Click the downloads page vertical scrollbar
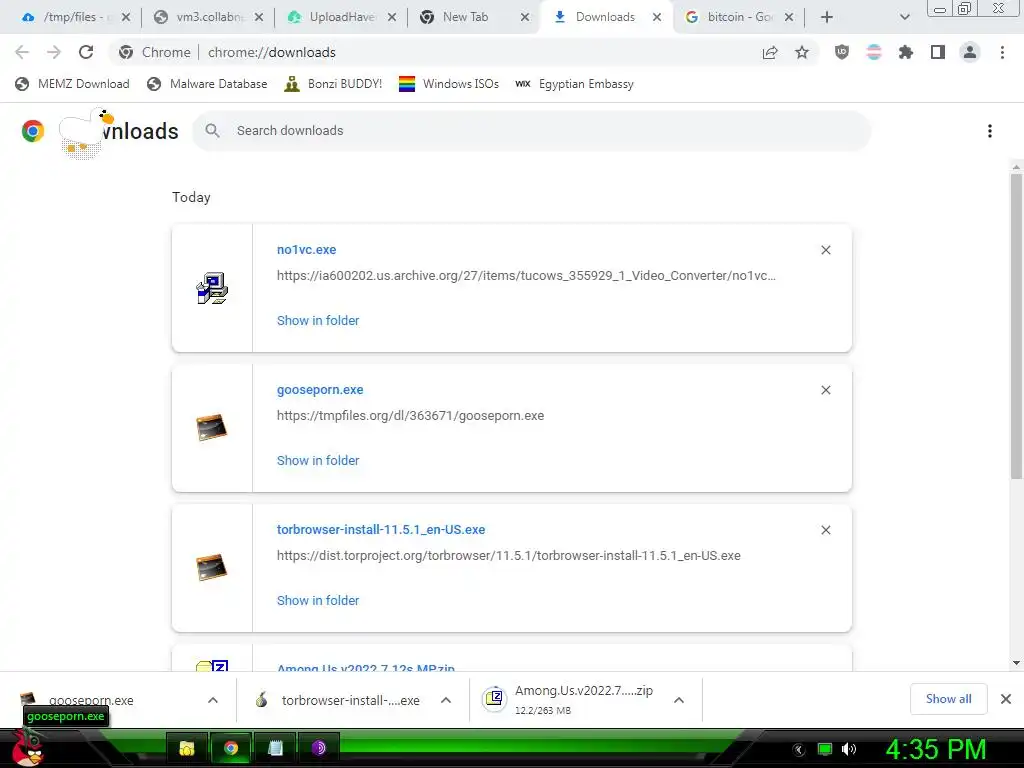1024x768 pixels. [x=1016, y=327]
